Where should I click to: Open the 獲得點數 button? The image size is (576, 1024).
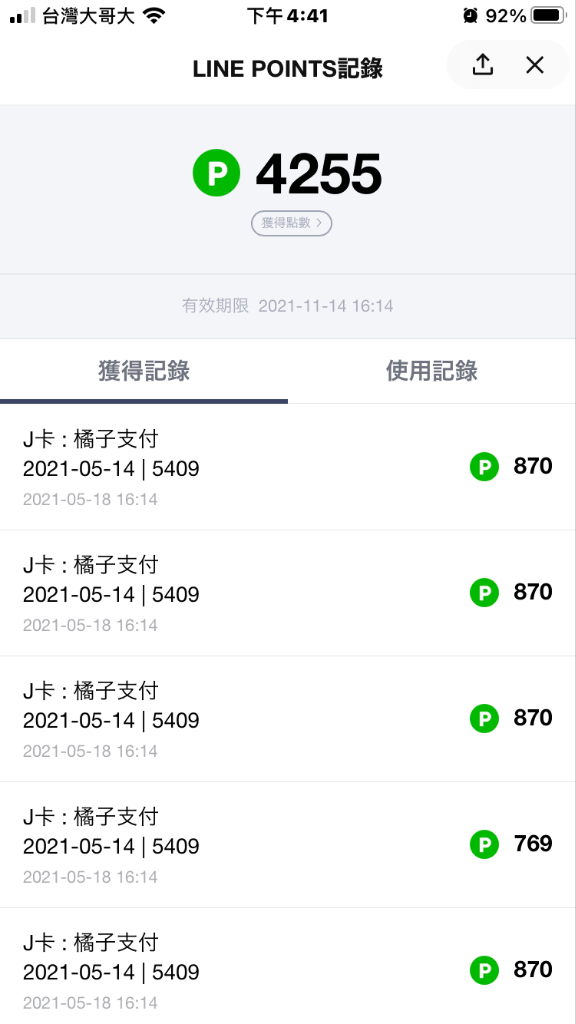[x=291, y=223]
